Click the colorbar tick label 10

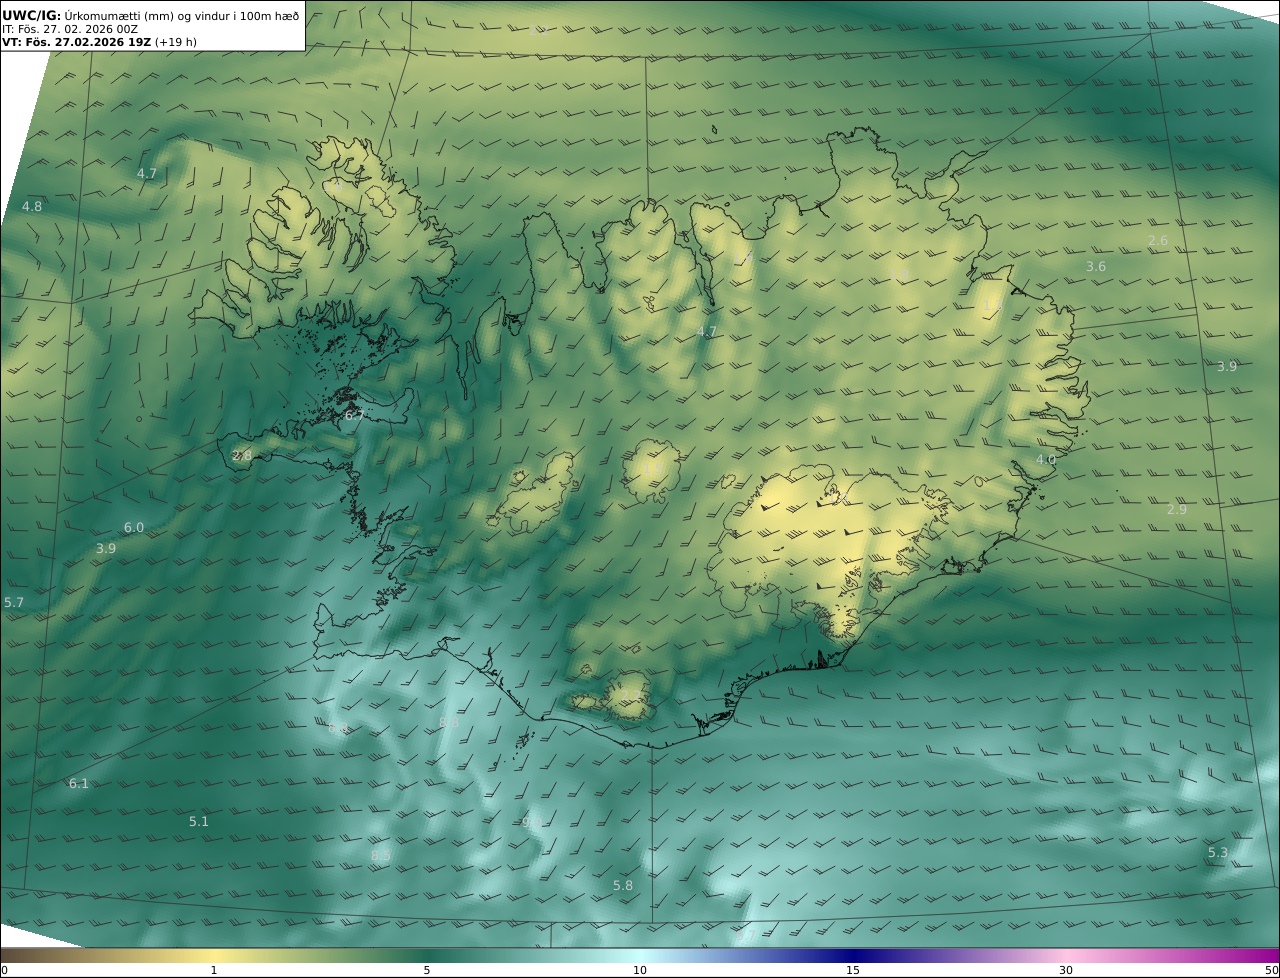pyautogui.click(x=640, y=970)
